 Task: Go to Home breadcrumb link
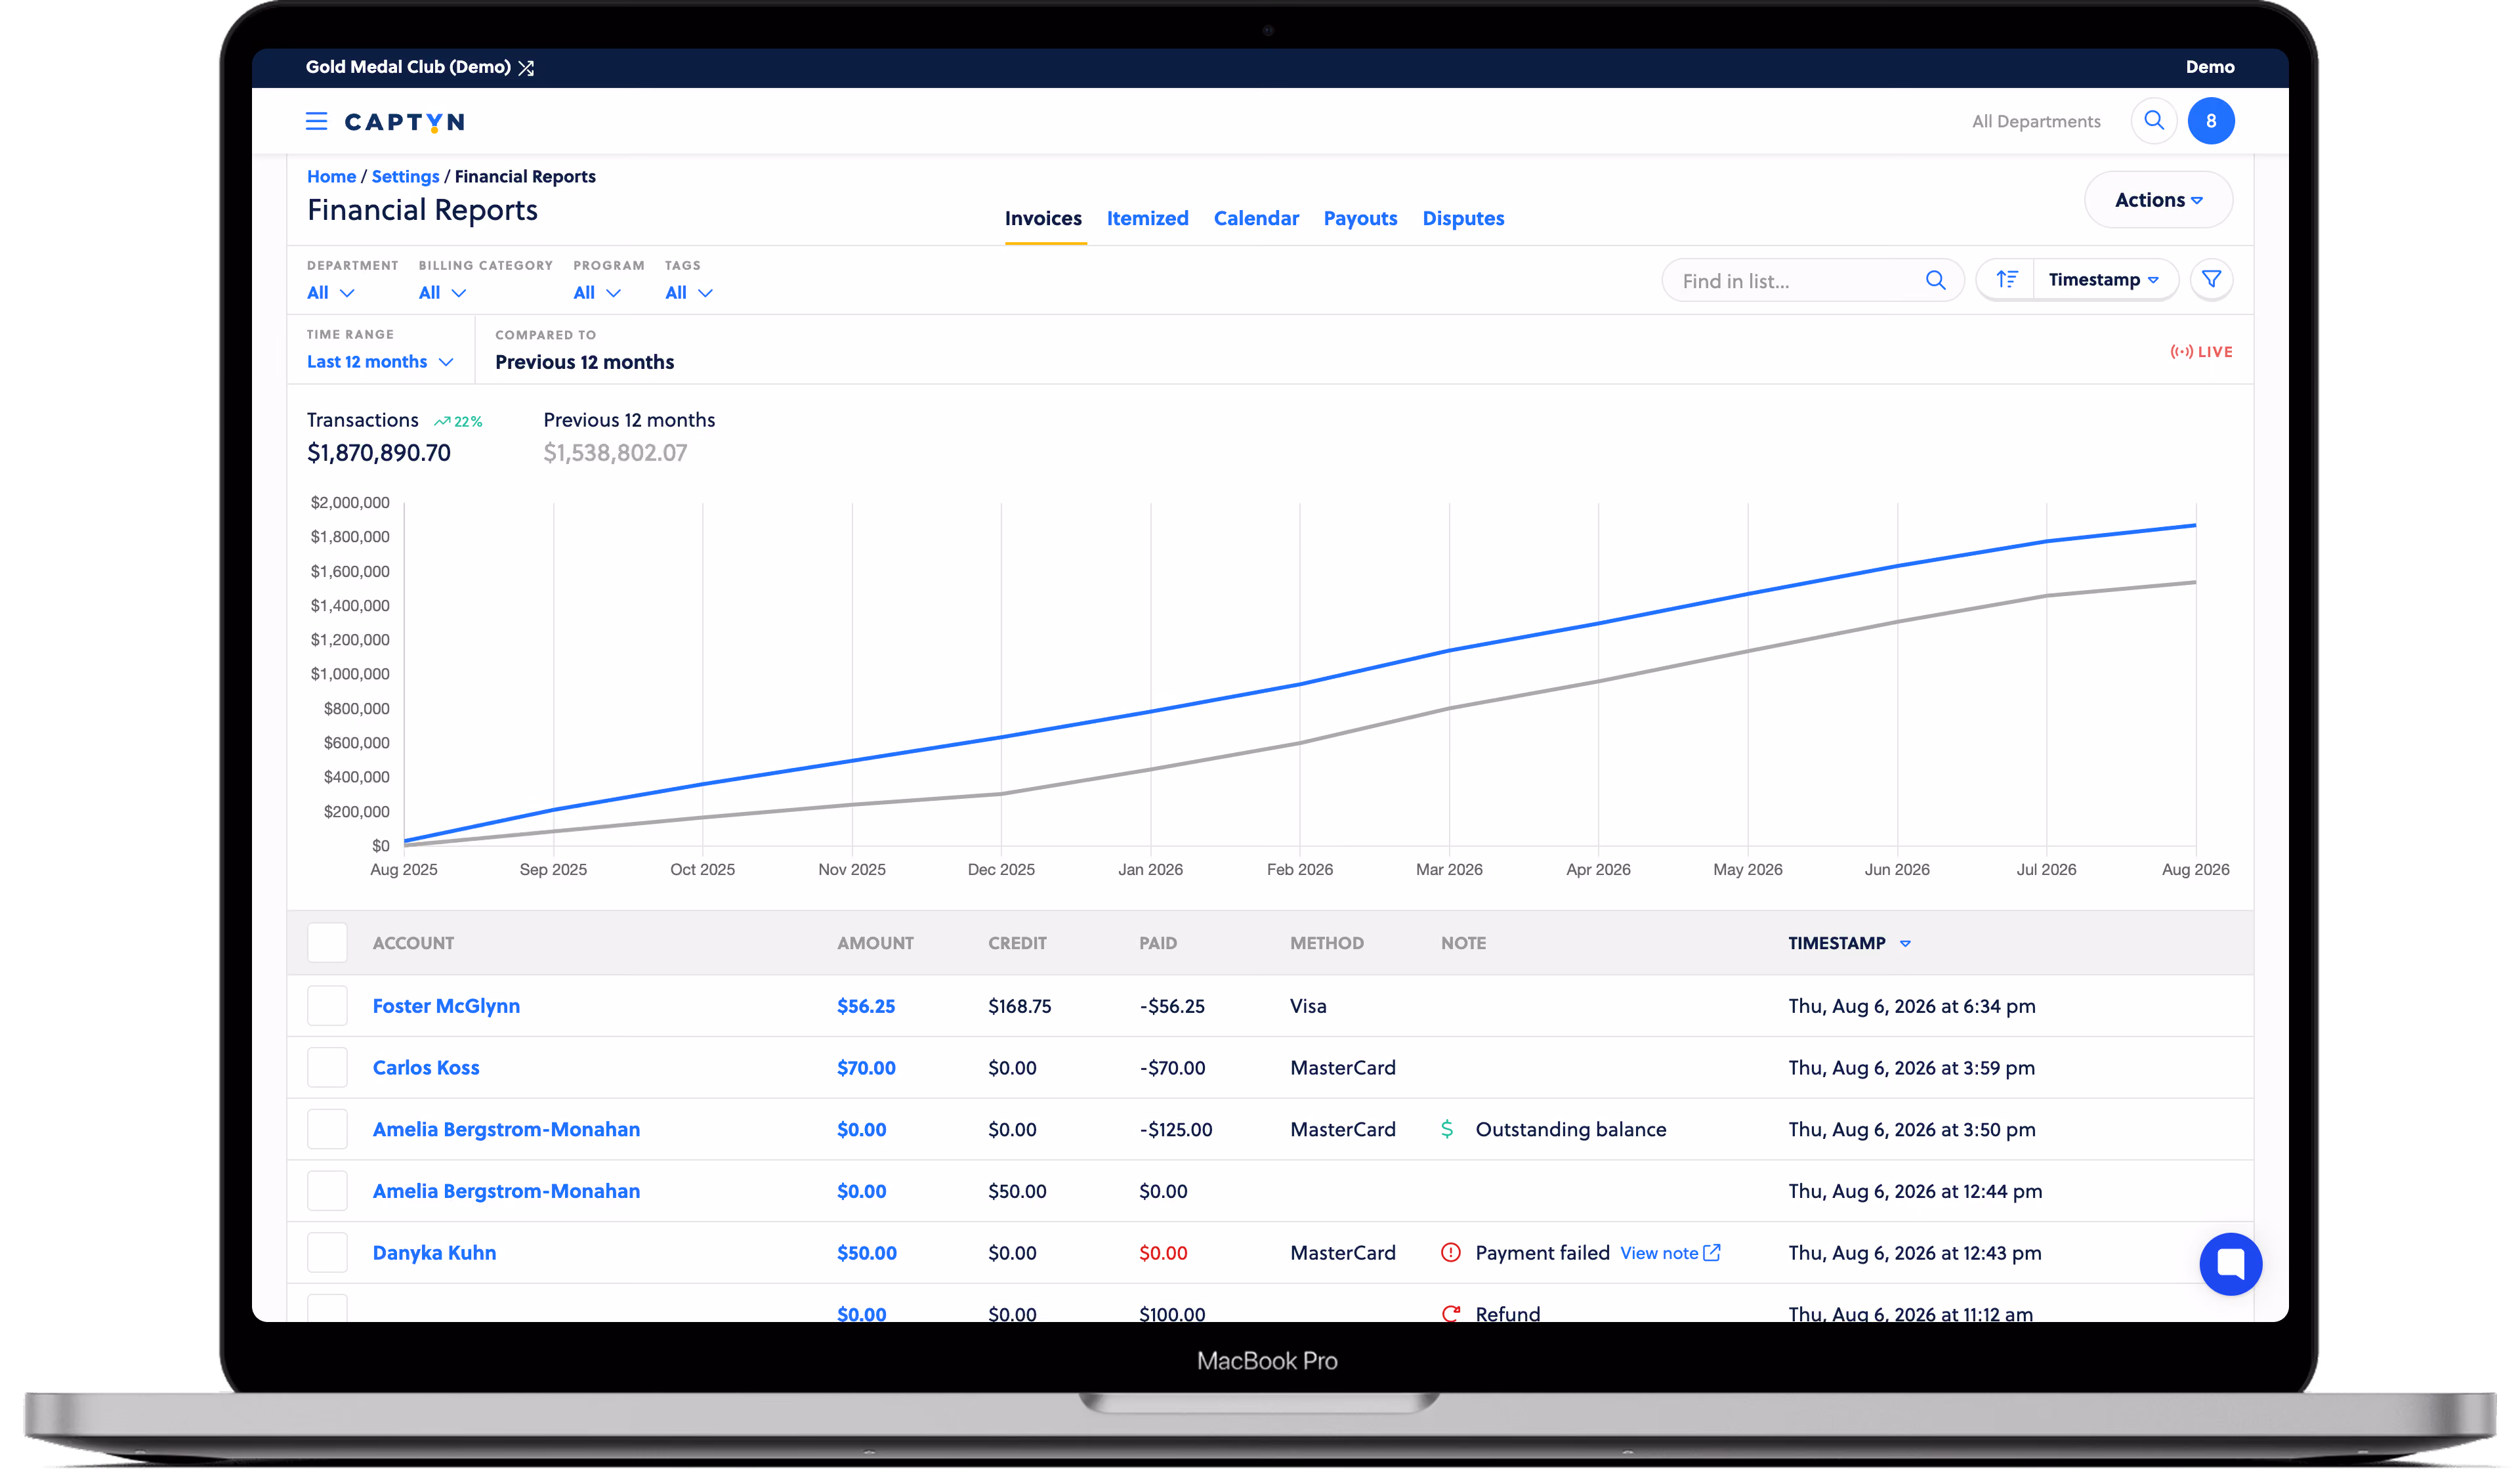pyautogui.click(x=331, y=177)
